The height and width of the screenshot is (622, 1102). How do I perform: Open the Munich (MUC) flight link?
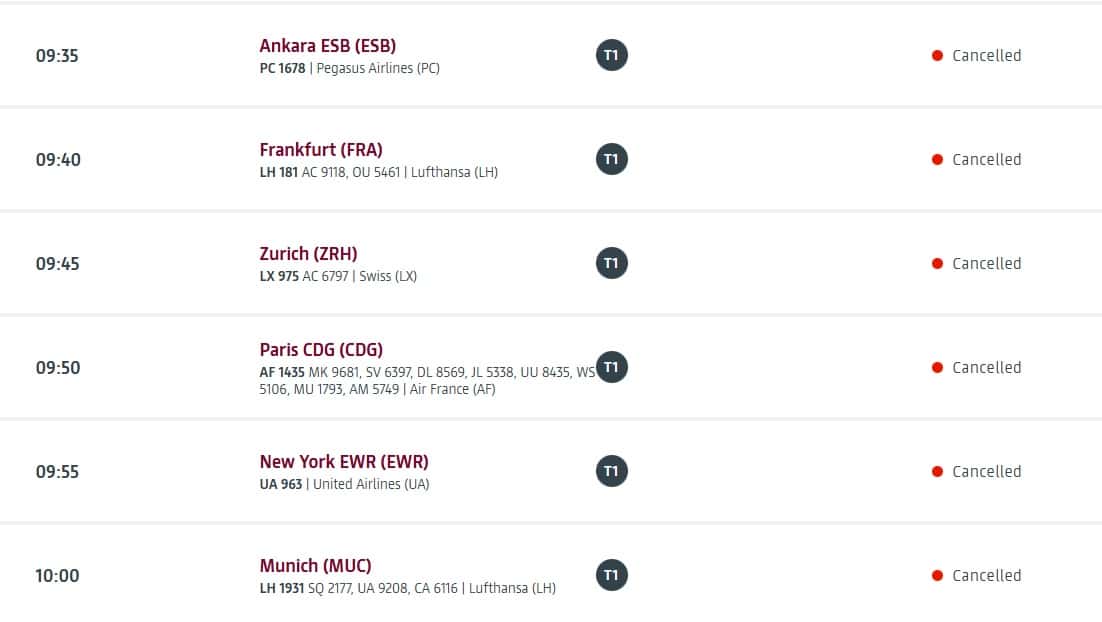tap(315, 566)
